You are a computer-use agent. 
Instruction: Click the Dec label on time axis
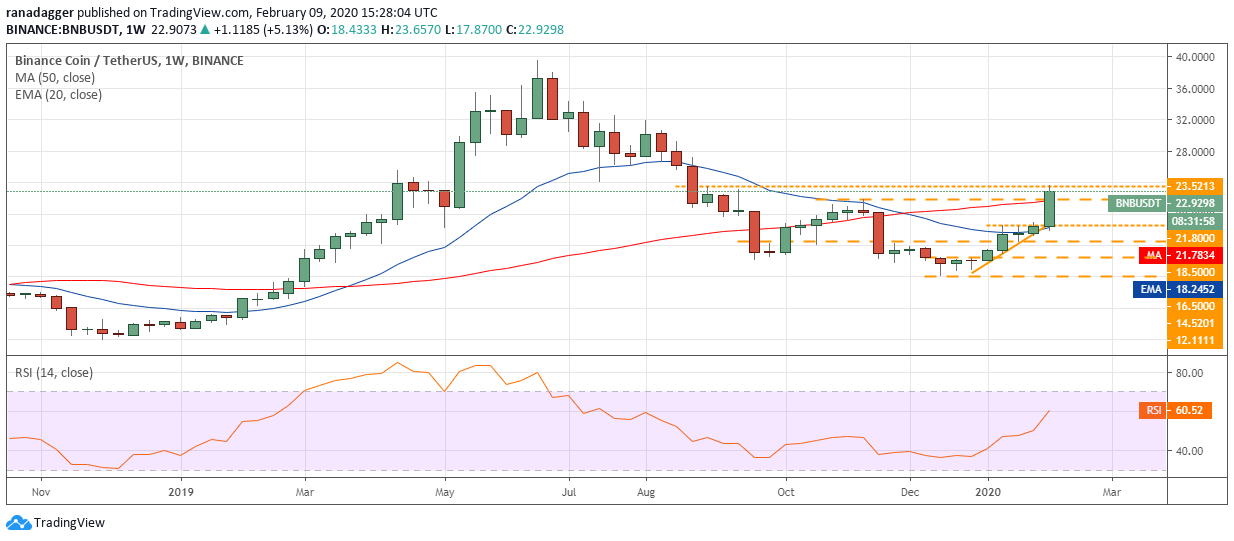click(x=909, y=492)
